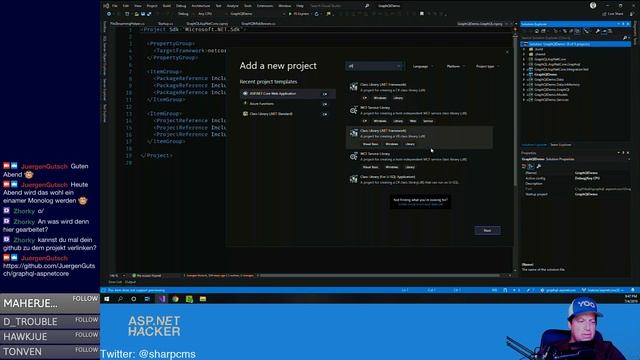Viewport: 640px width, 360px height.
Task: Open the Language filter dropdown
Action: tap(423, 66)
